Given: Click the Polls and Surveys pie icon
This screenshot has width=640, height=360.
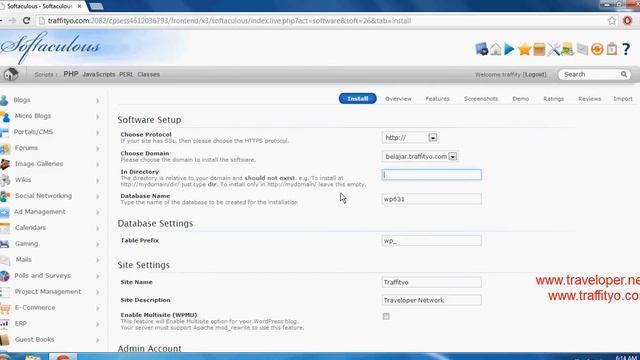Looking at the screenshot, I should [x=4, y=276].
